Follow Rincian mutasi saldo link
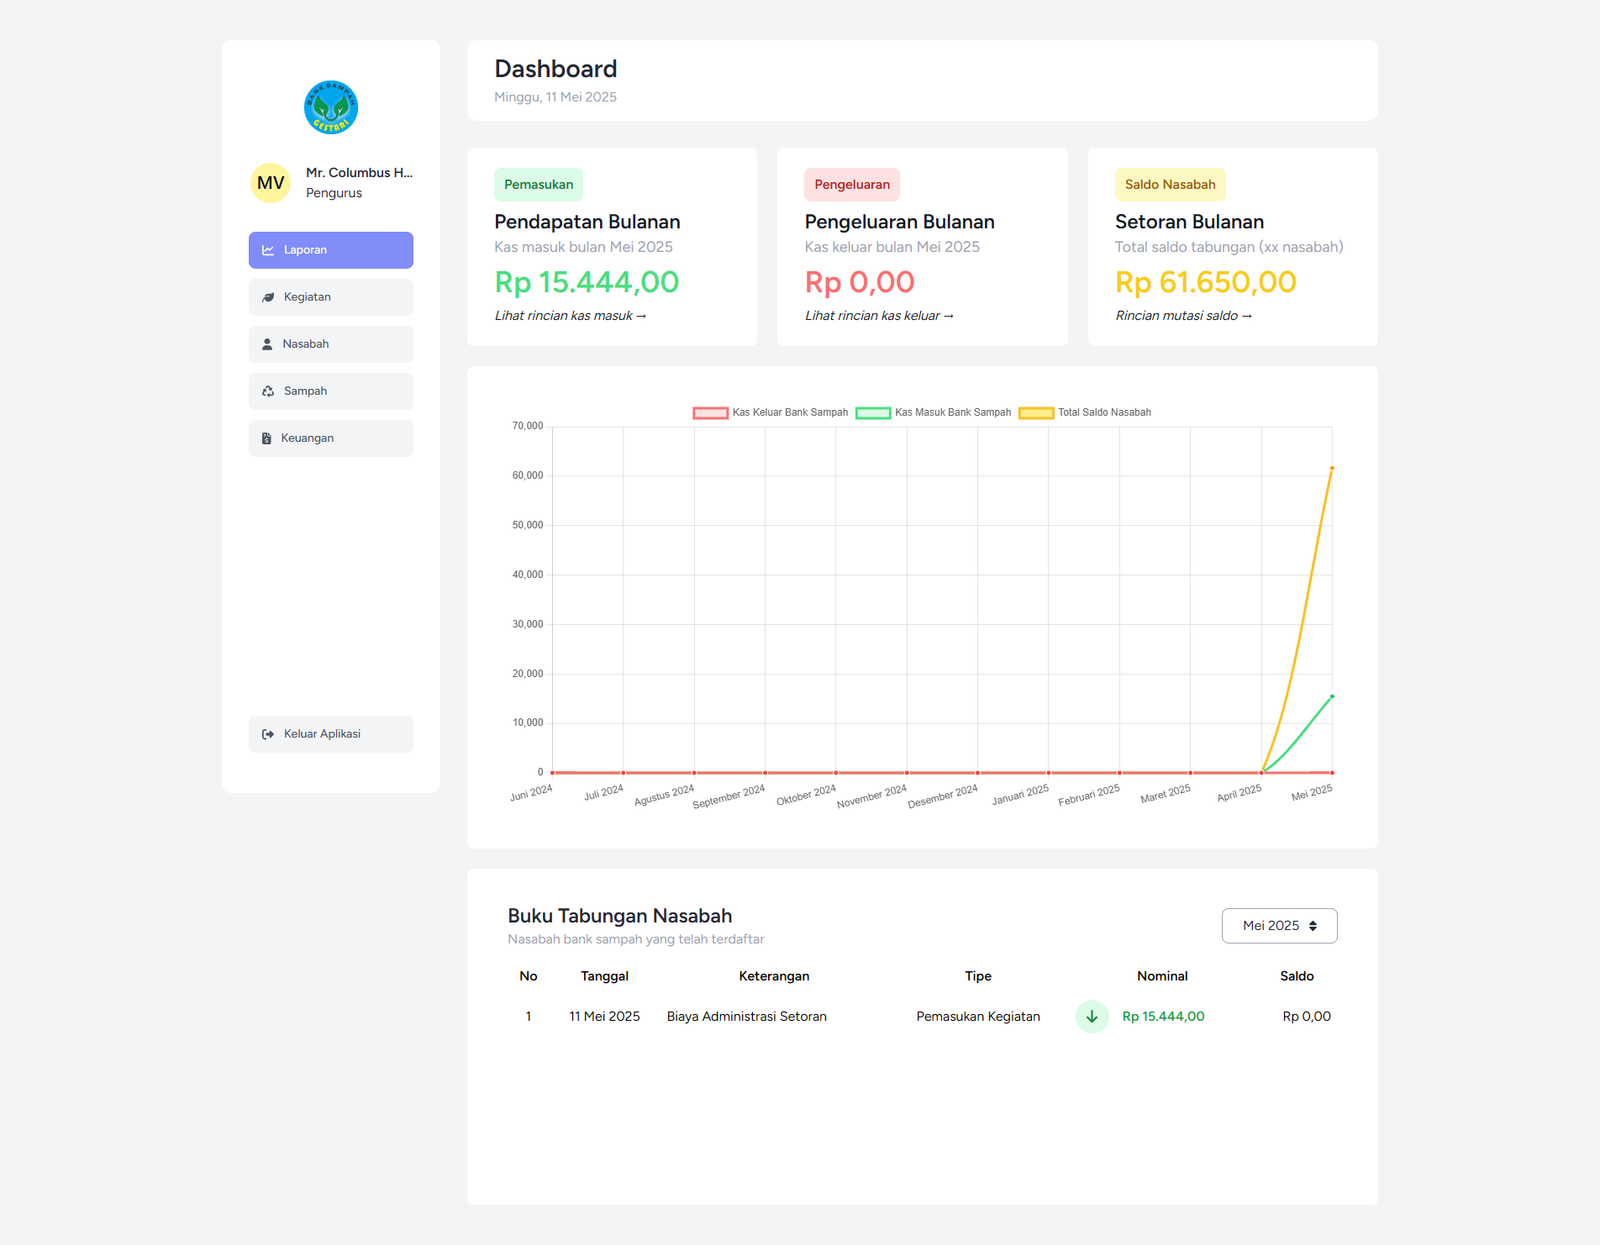 click(1183, 316)
